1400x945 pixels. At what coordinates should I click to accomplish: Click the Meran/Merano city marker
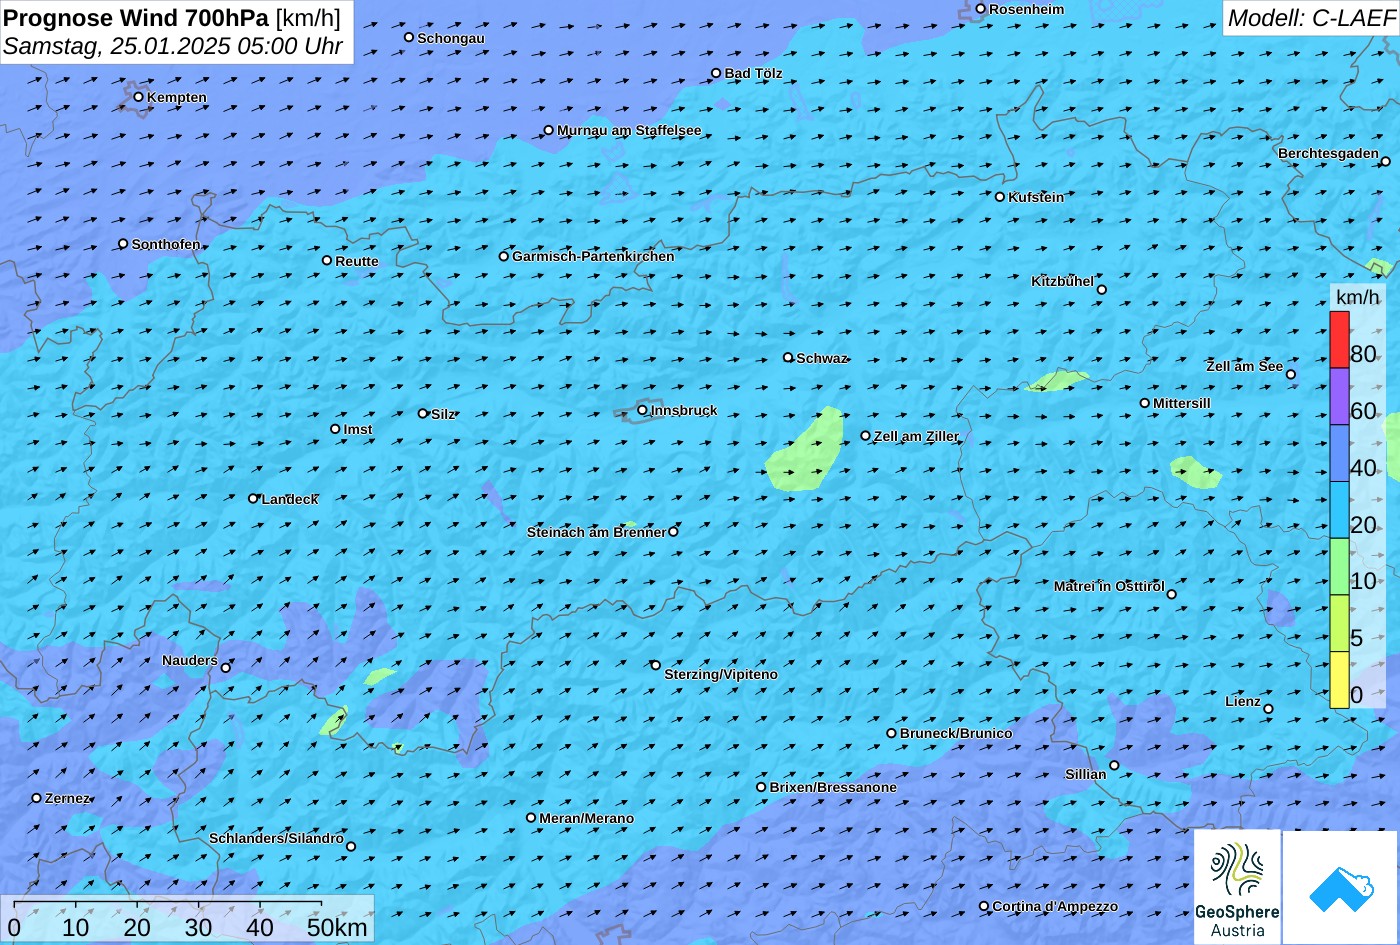pyautogui.click(x=531, y=818)
